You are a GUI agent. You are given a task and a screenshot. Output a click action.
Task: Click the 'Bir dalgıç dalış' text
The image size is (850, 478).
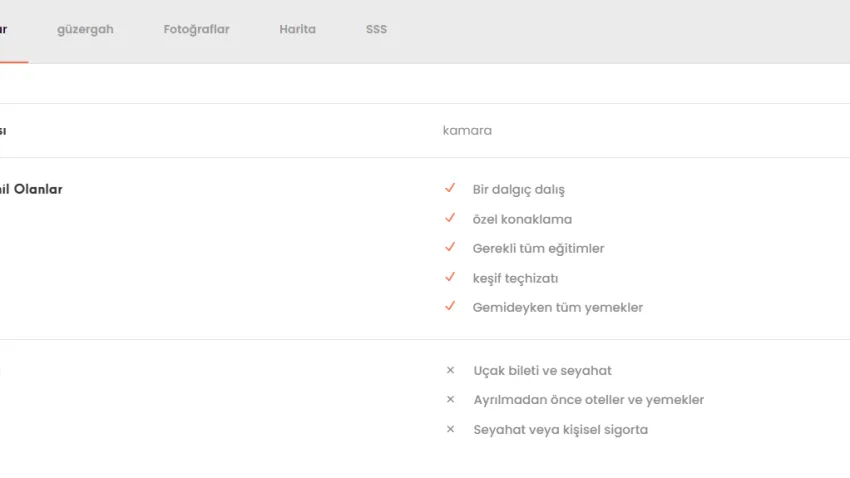click(518, 189)
